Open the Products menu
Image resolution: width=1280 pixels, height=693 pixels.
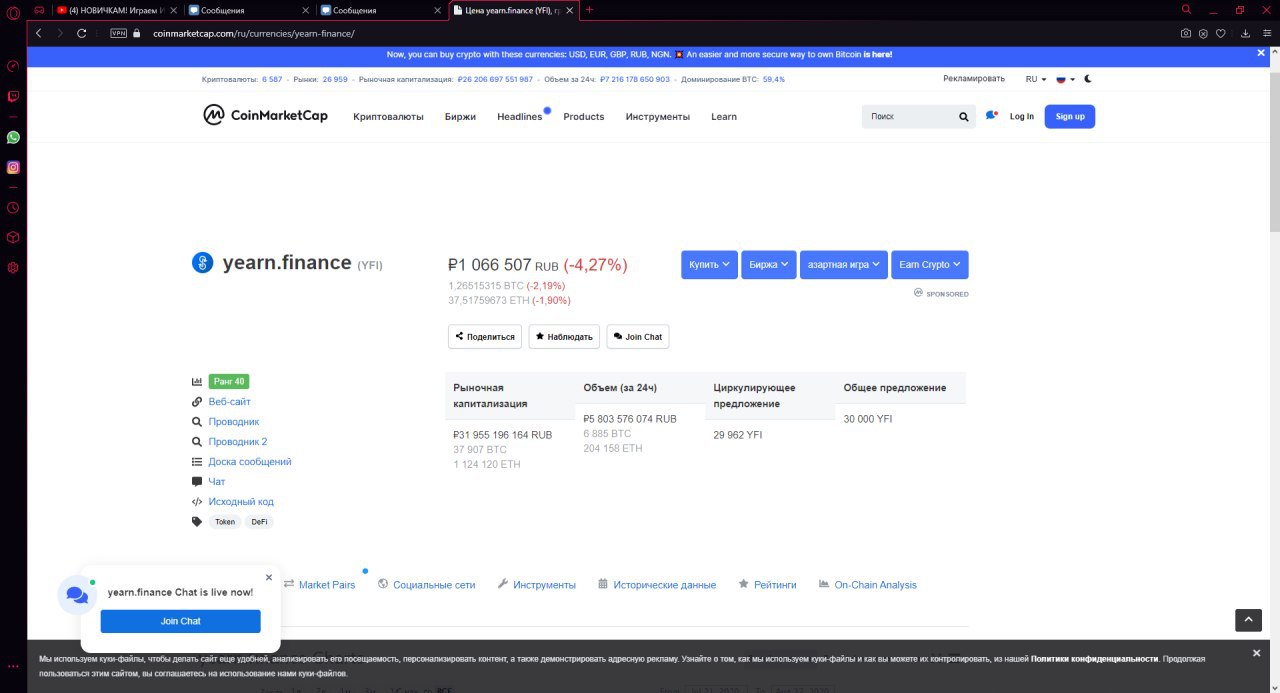pyautogui.click(x=584, y=117)
